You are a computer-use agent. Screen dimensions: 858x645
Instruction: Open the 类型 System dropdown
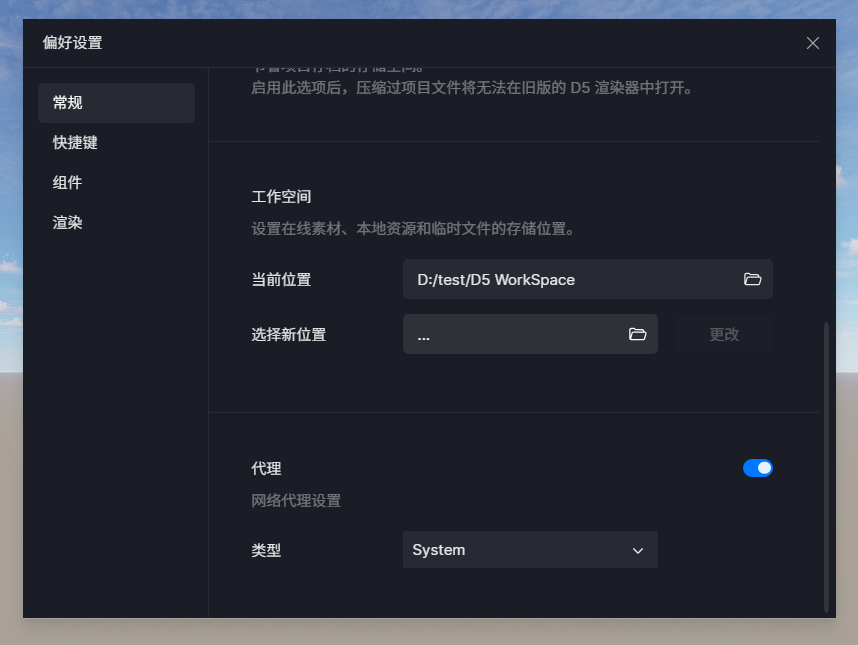(529, 550)
